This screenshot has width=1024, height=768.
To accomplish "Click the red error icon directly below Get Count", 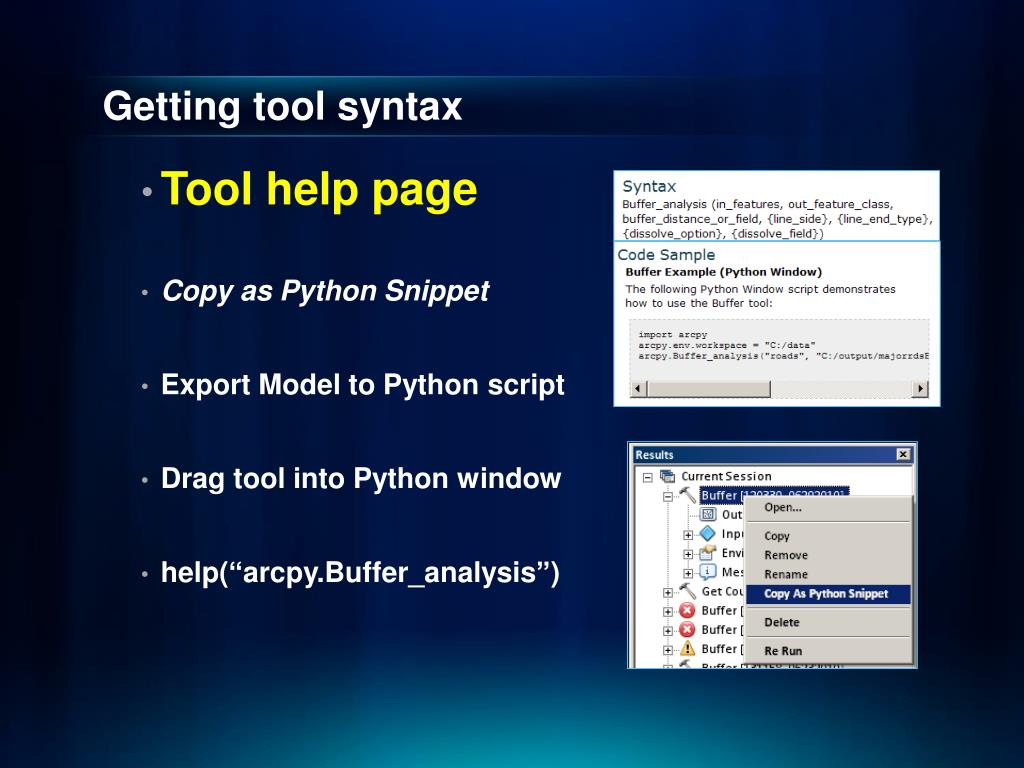I will pos(687,611).
